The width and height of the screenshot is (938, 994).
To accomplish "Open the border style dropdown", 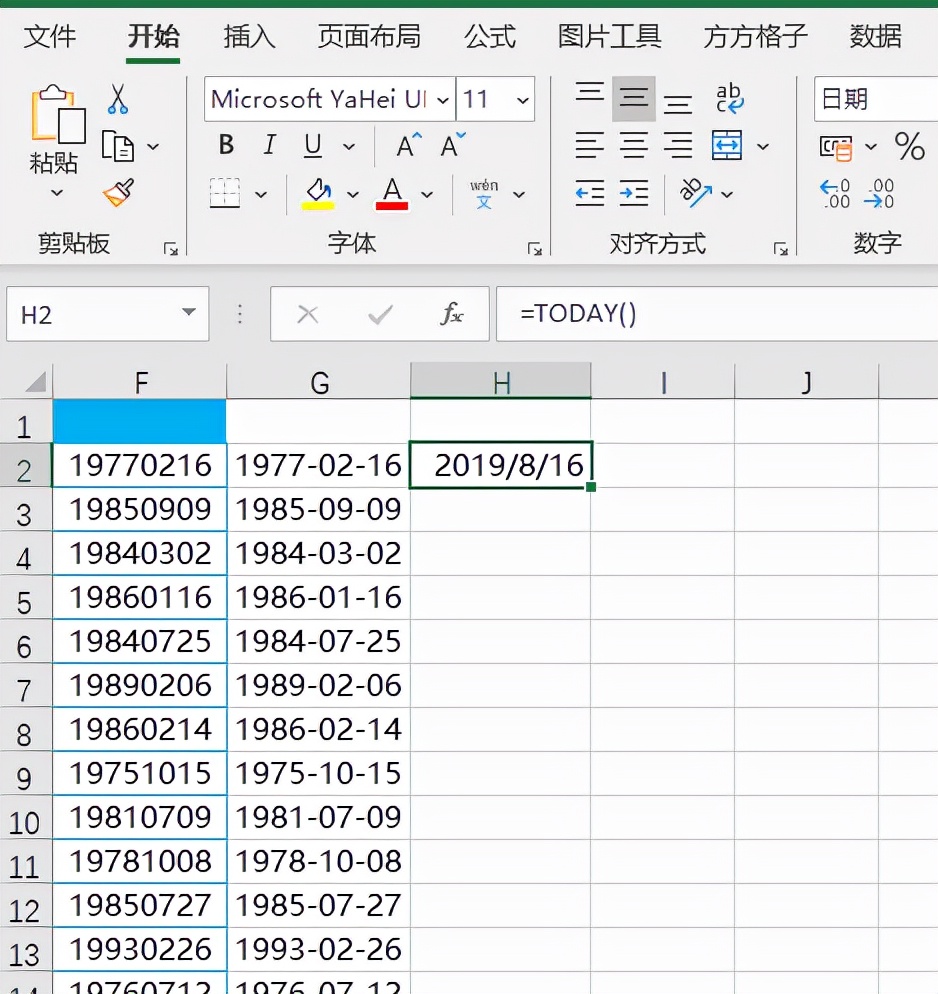I will click(x=262, y=193).
